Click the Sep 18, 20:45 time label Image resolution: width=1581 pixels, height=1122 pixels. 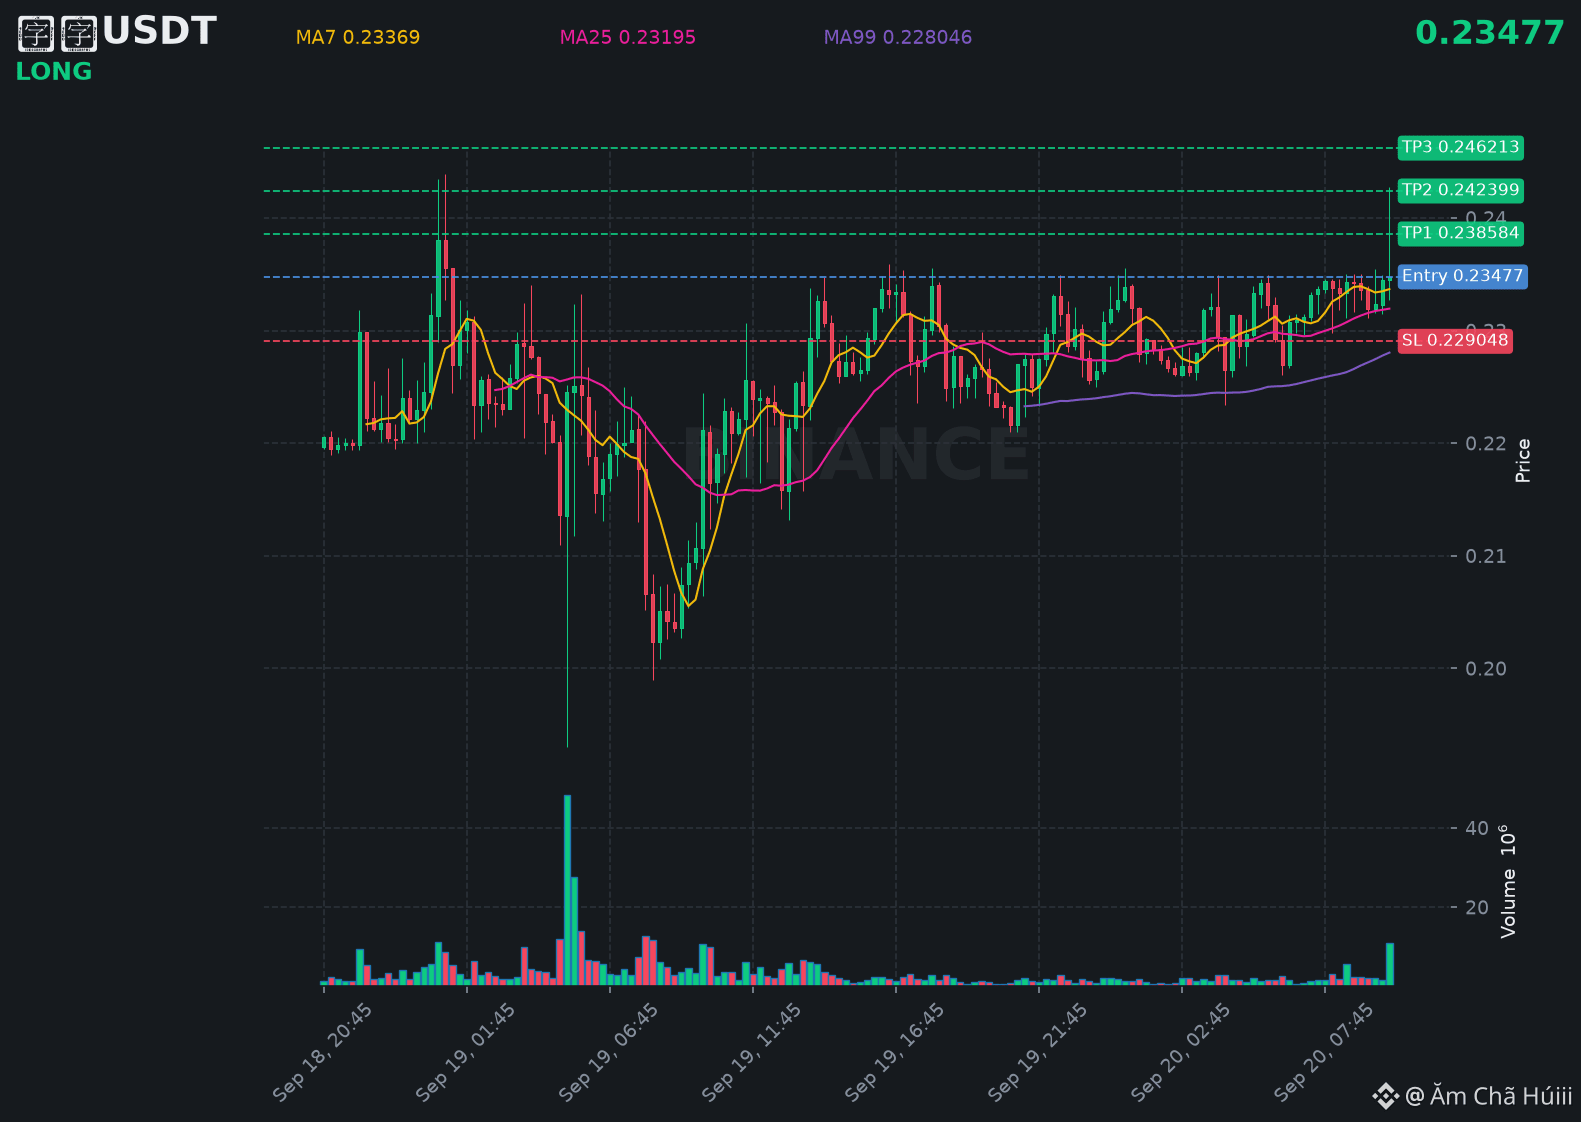click(x=323, y=1052)
